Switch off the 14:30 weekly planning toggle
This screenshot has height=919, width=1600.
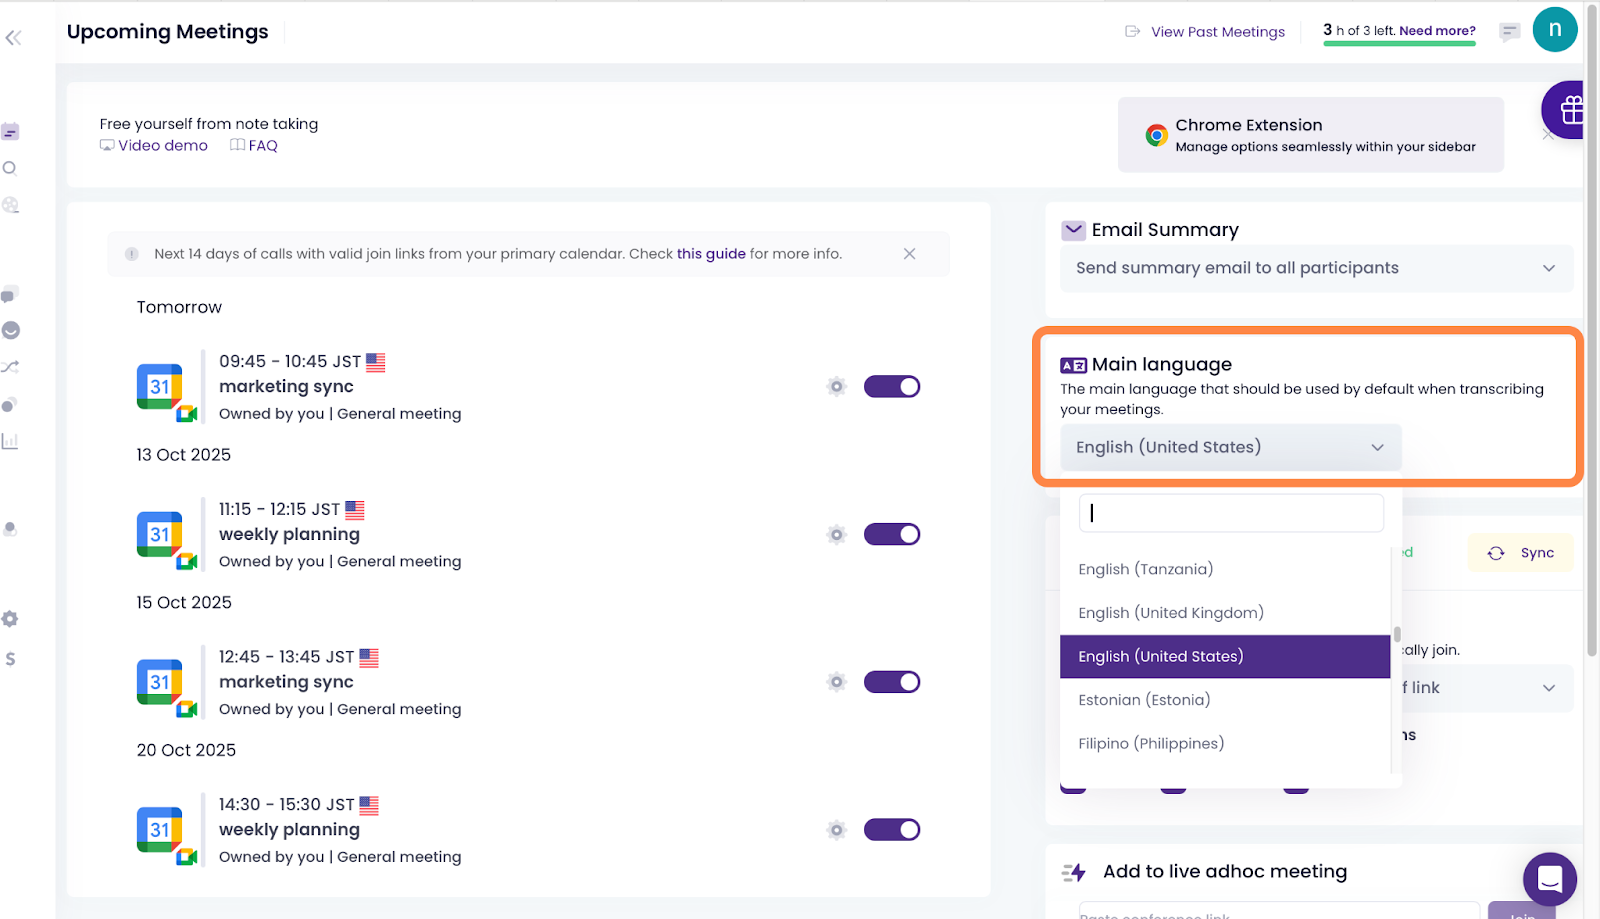tap(891, 830)
